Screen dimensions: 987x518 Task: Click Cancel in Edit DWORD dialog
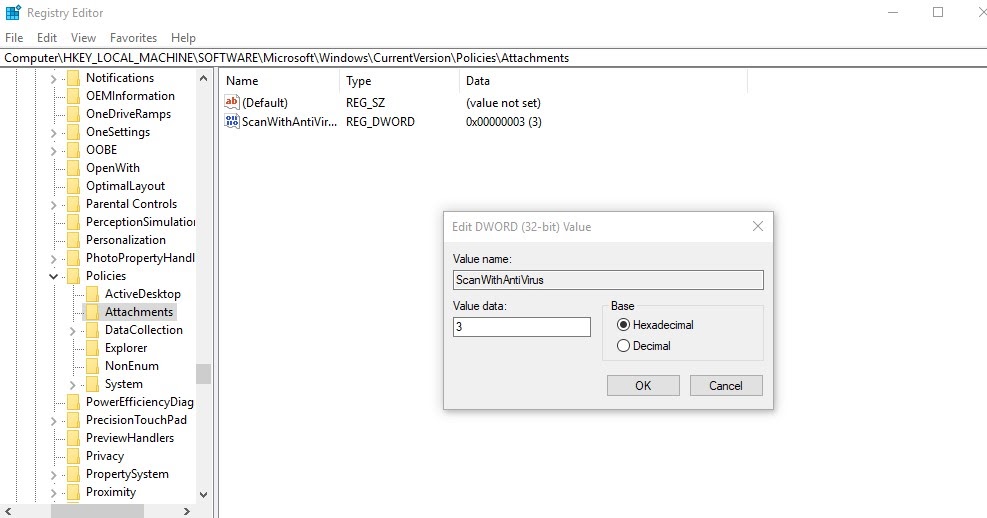[x=726, y=386]
